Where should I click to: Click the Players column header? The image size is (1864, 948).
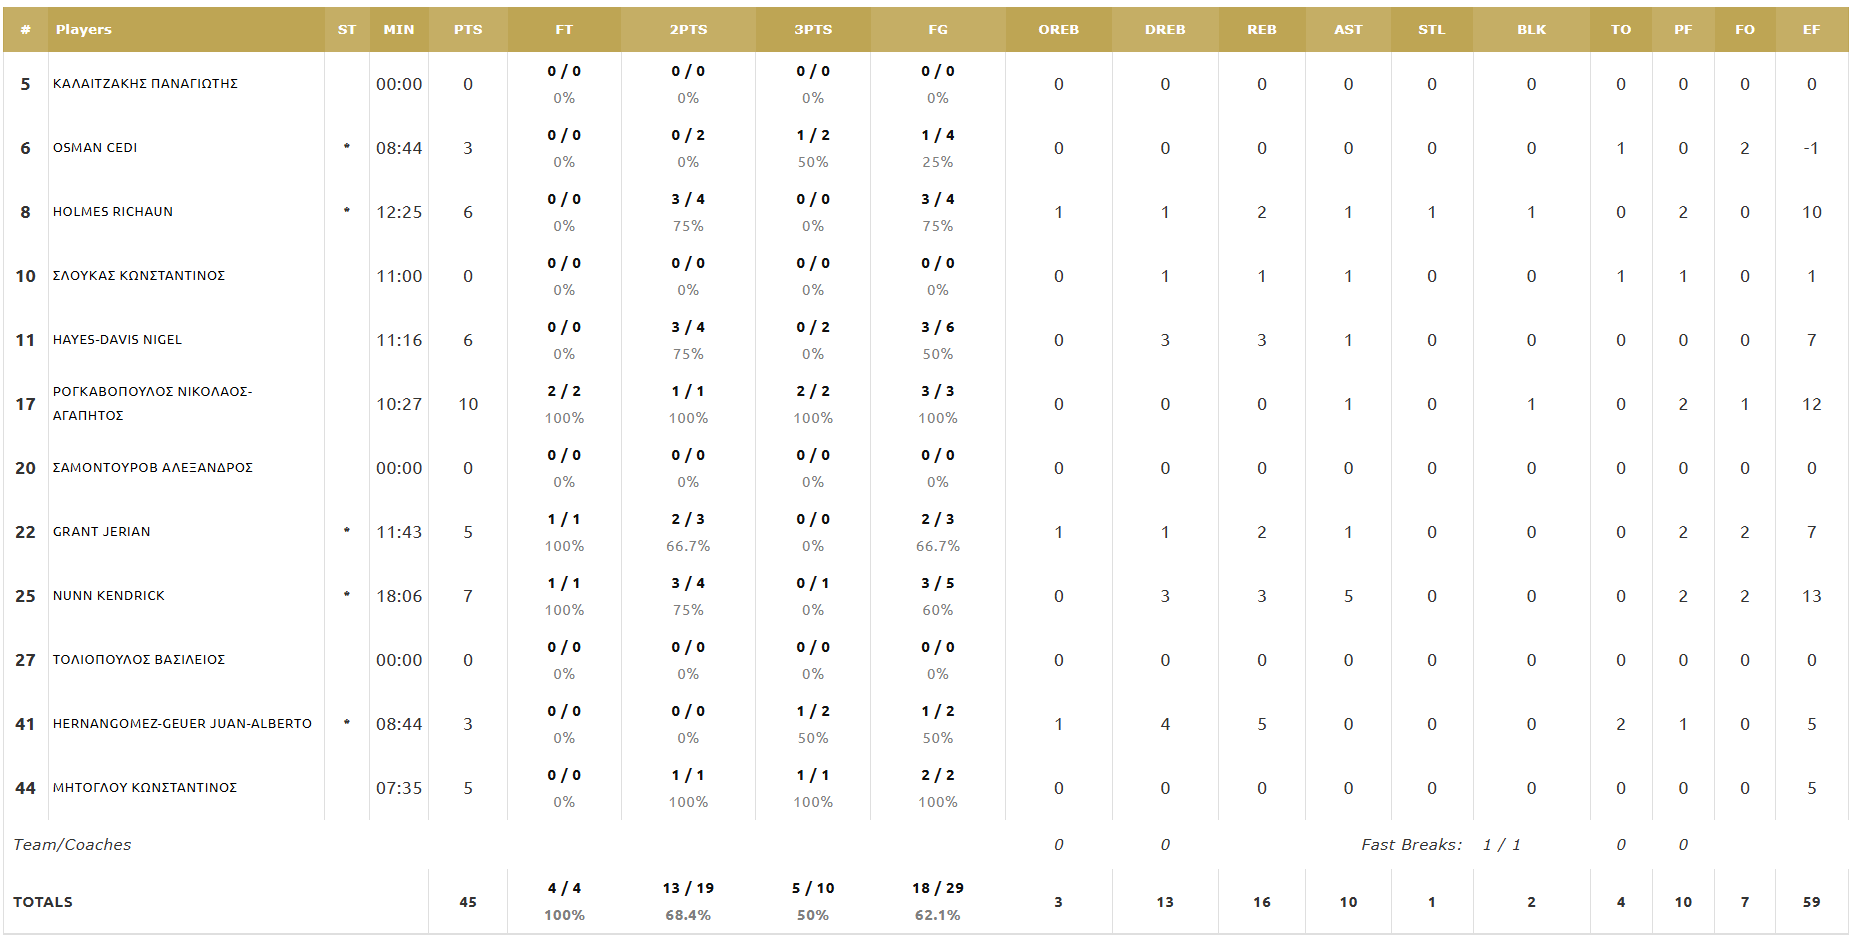(x=84, y=30)
